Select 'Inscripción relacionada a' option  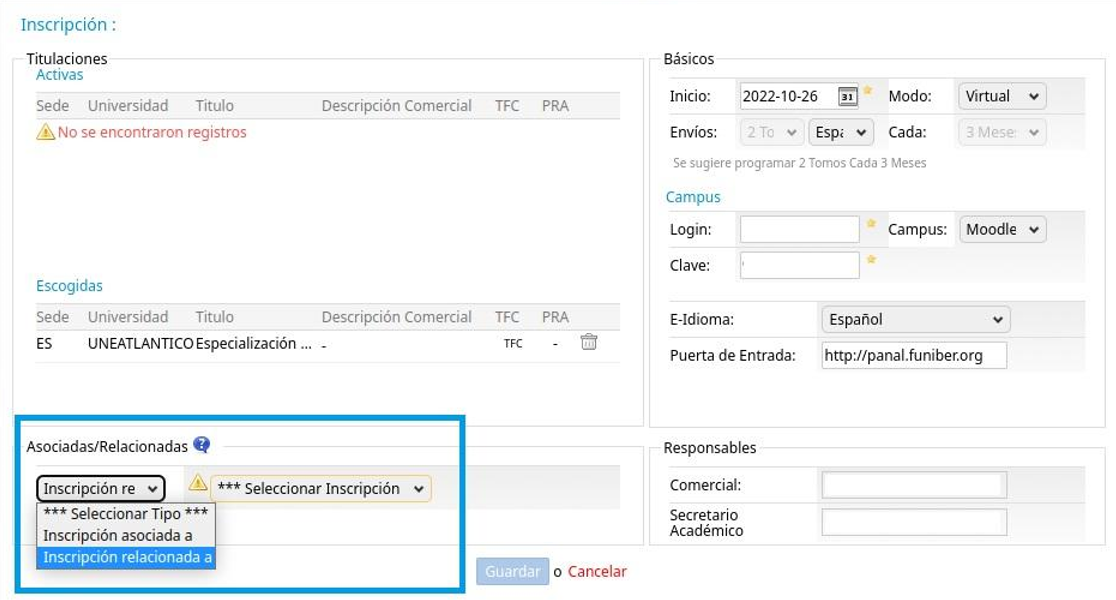point(127,557)
